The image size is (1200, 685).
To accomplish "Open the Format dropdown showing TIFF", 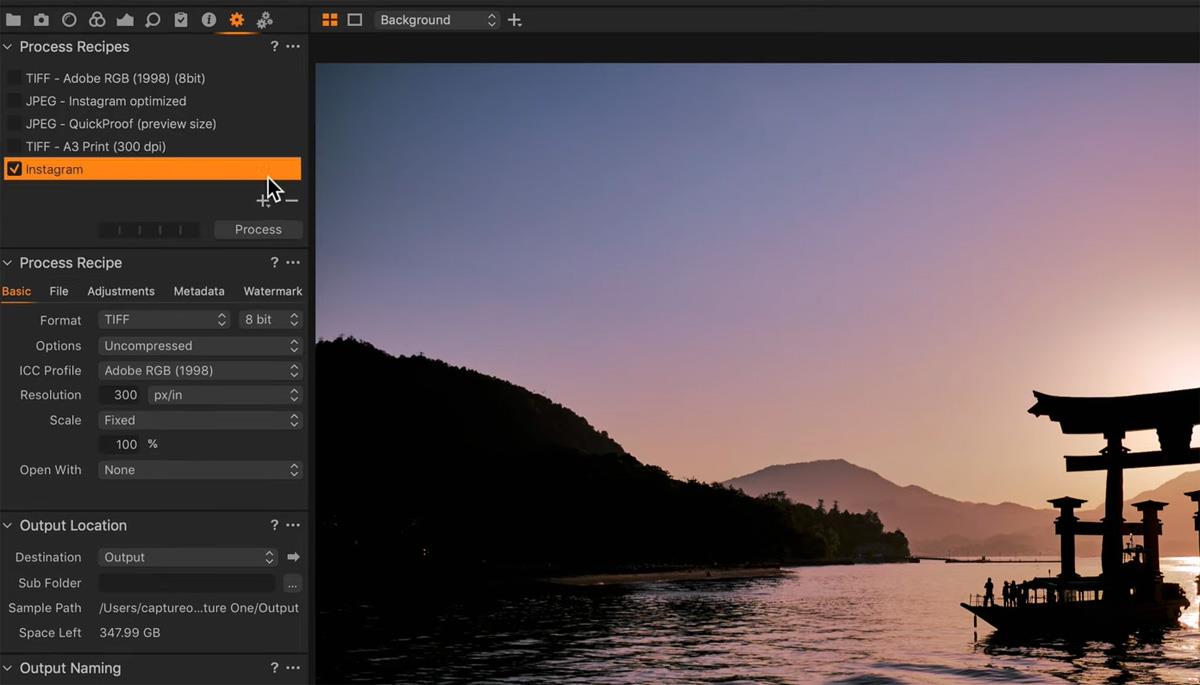I will point(165,320).
